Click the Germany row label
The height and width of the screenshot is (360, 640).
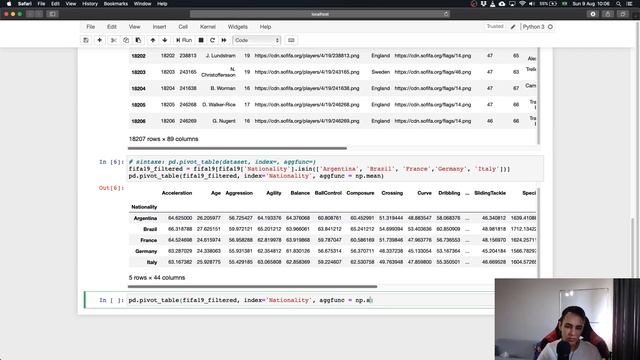(146, 251)
